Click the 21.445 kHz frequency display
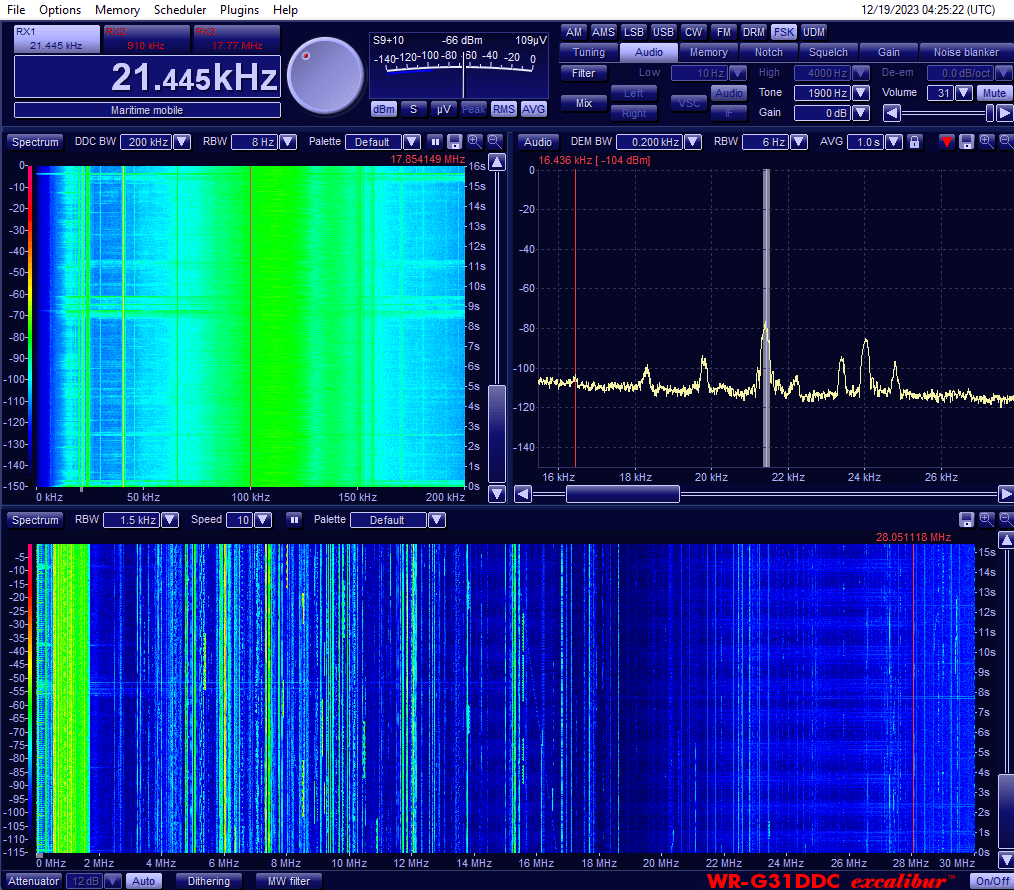Viewport: 1014px width, 890px height. [147, 76]
